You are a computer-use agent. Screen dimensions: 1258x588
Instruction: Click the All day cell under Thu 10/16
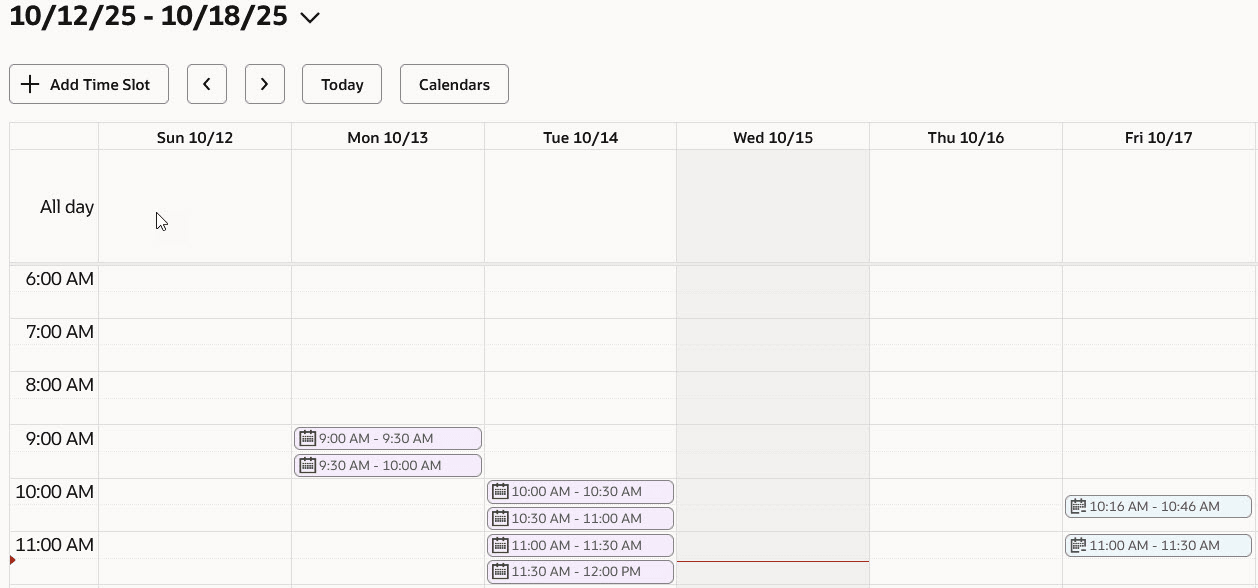965,205
